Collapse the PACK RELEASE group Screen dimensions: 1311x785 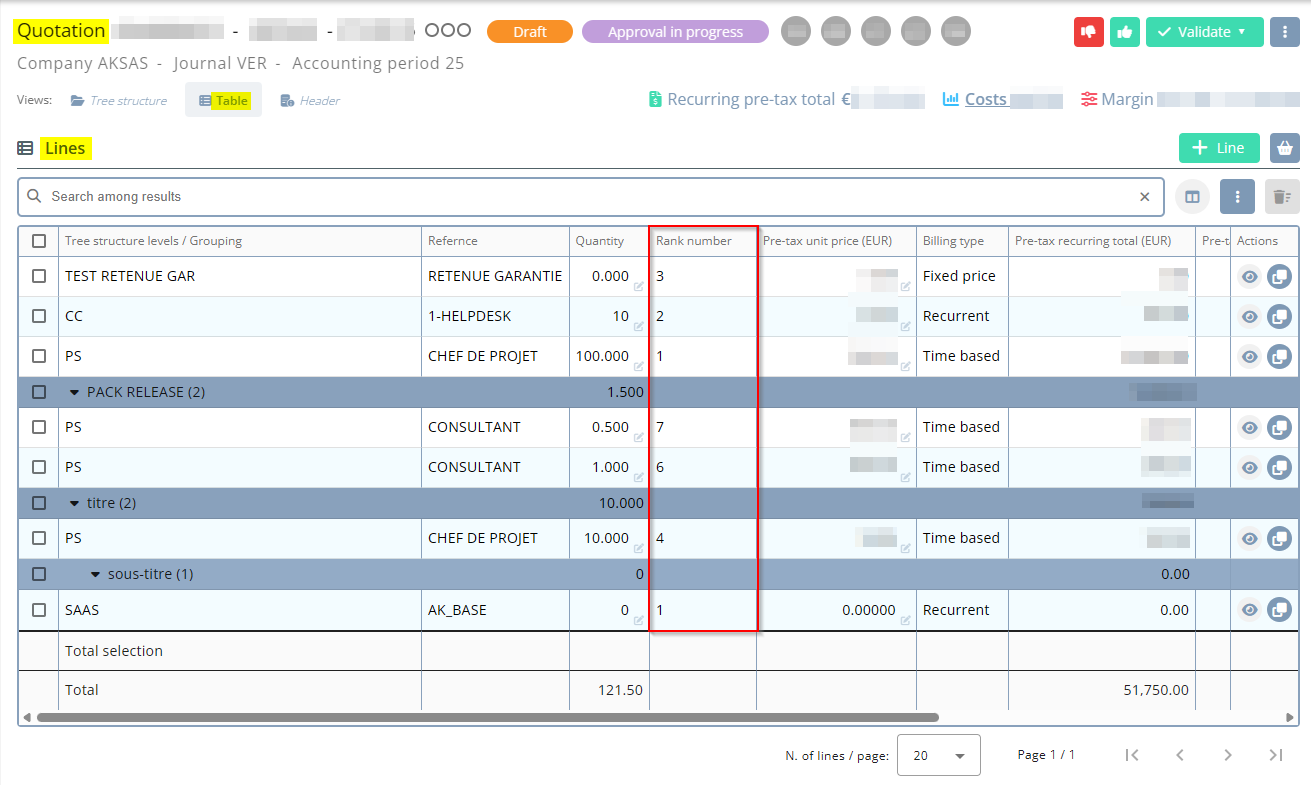click(x=74, y=392)
